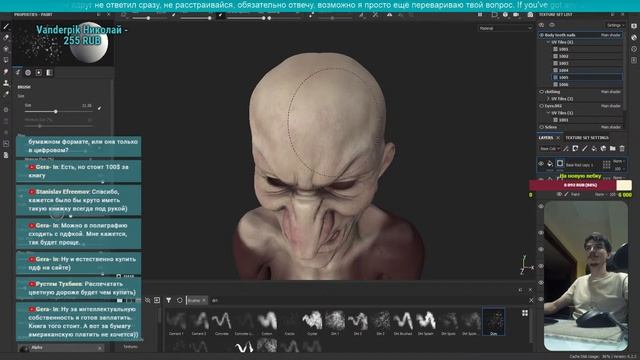Adjust the brush Size slider handle
Viewport: 640px width, 360px height.
(x=56, y=111)
